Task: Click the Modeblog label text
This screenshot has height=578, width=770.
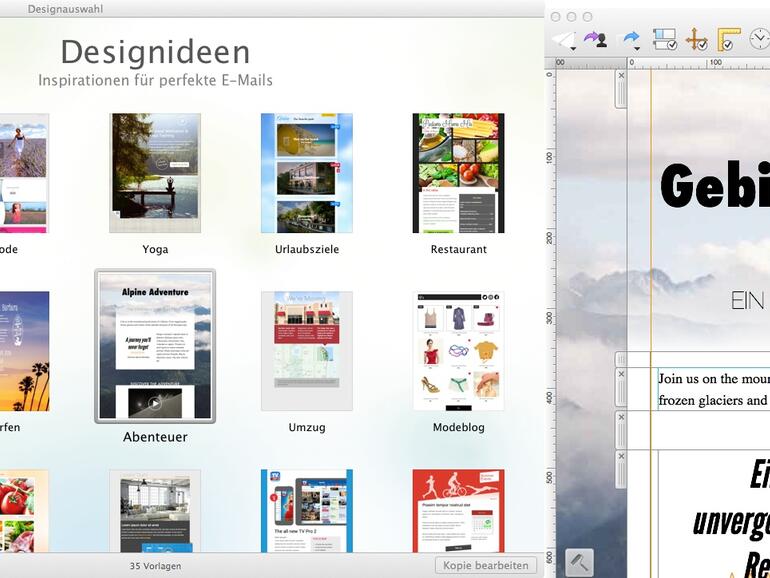Action: click(459, 427)
